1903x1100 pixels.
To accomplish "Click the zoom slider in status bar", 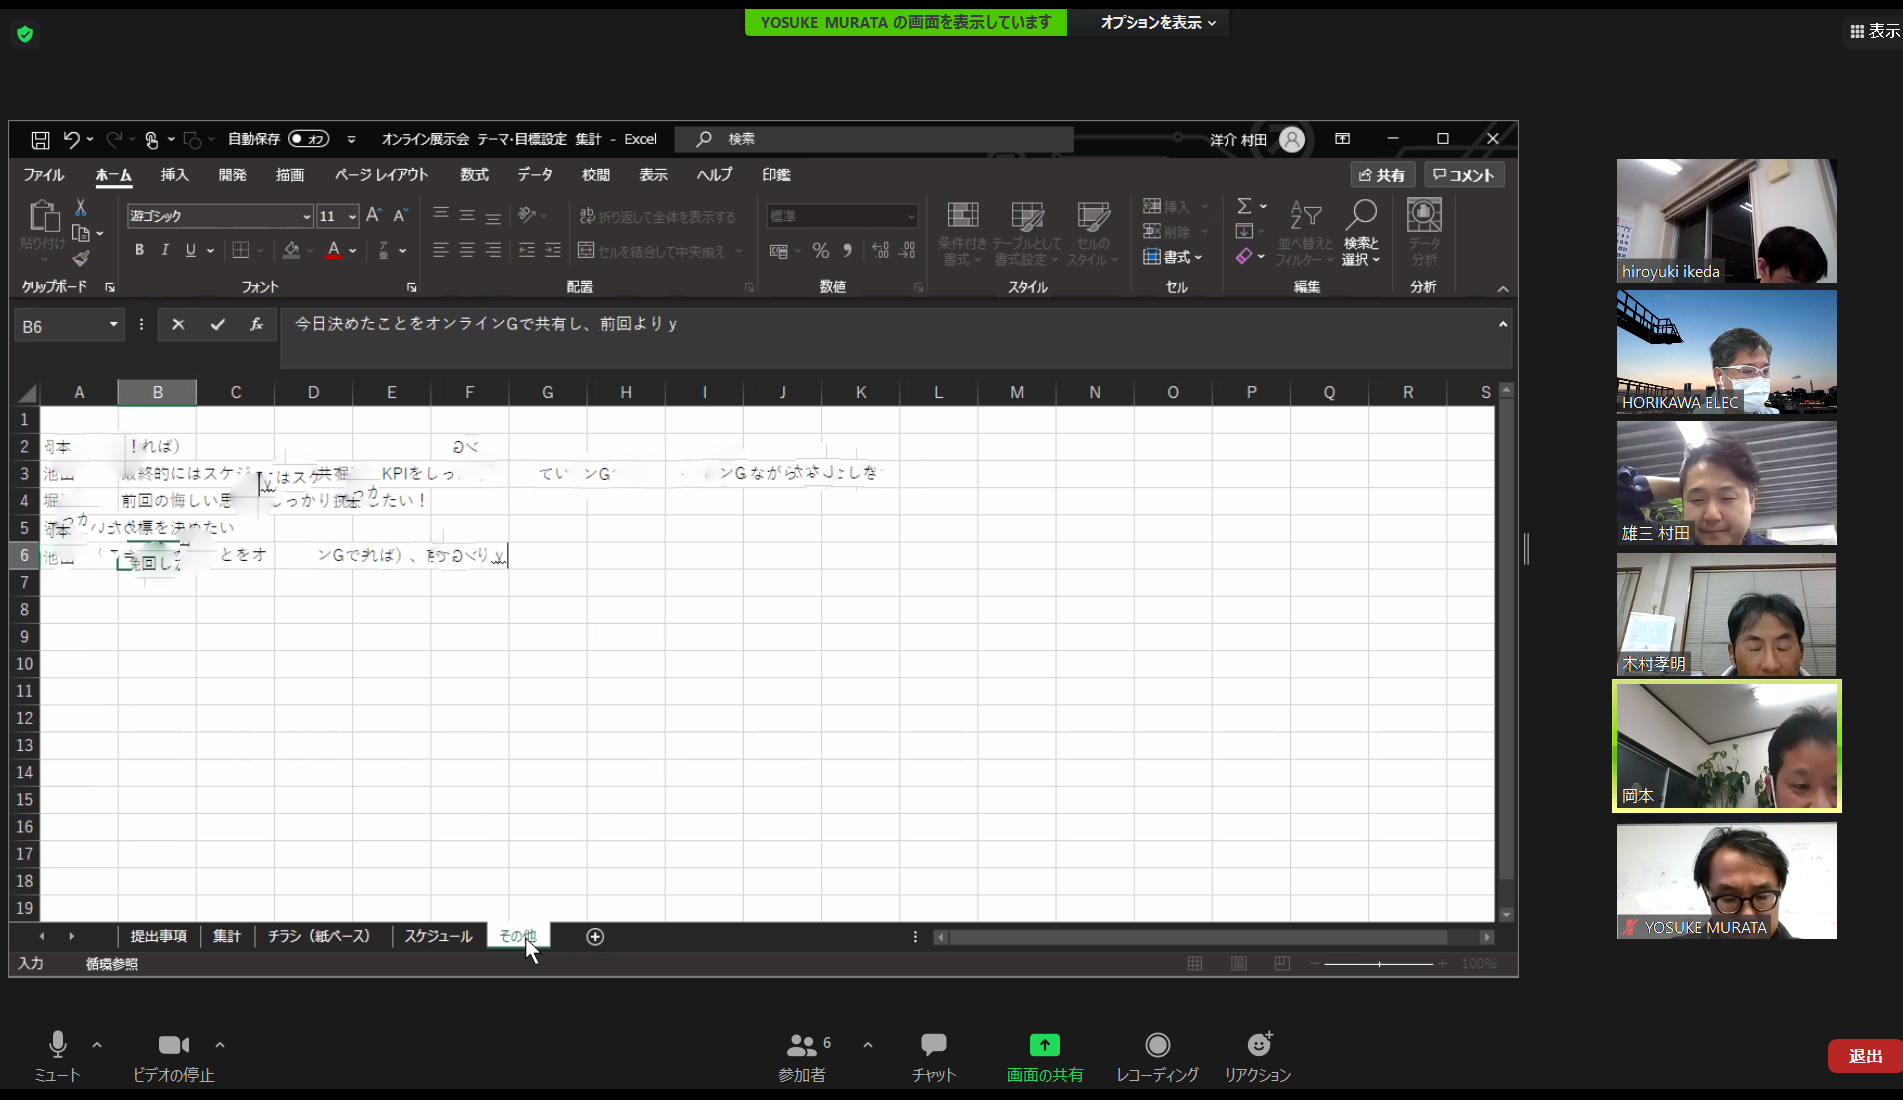I will [1379, 964].
